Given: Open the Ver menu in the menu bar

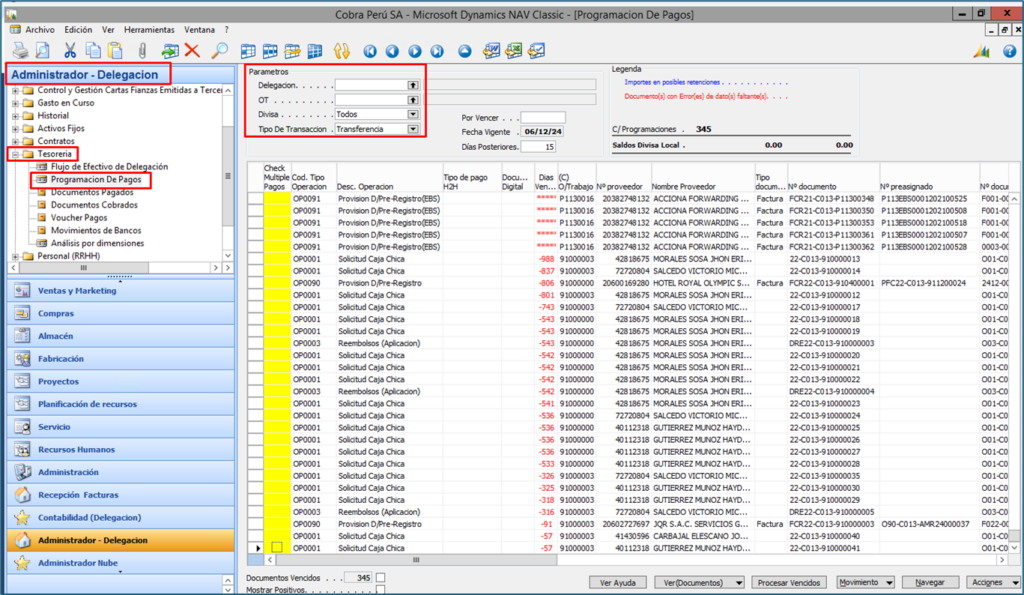Looking at the screenshot, I should tap(108, 29).
